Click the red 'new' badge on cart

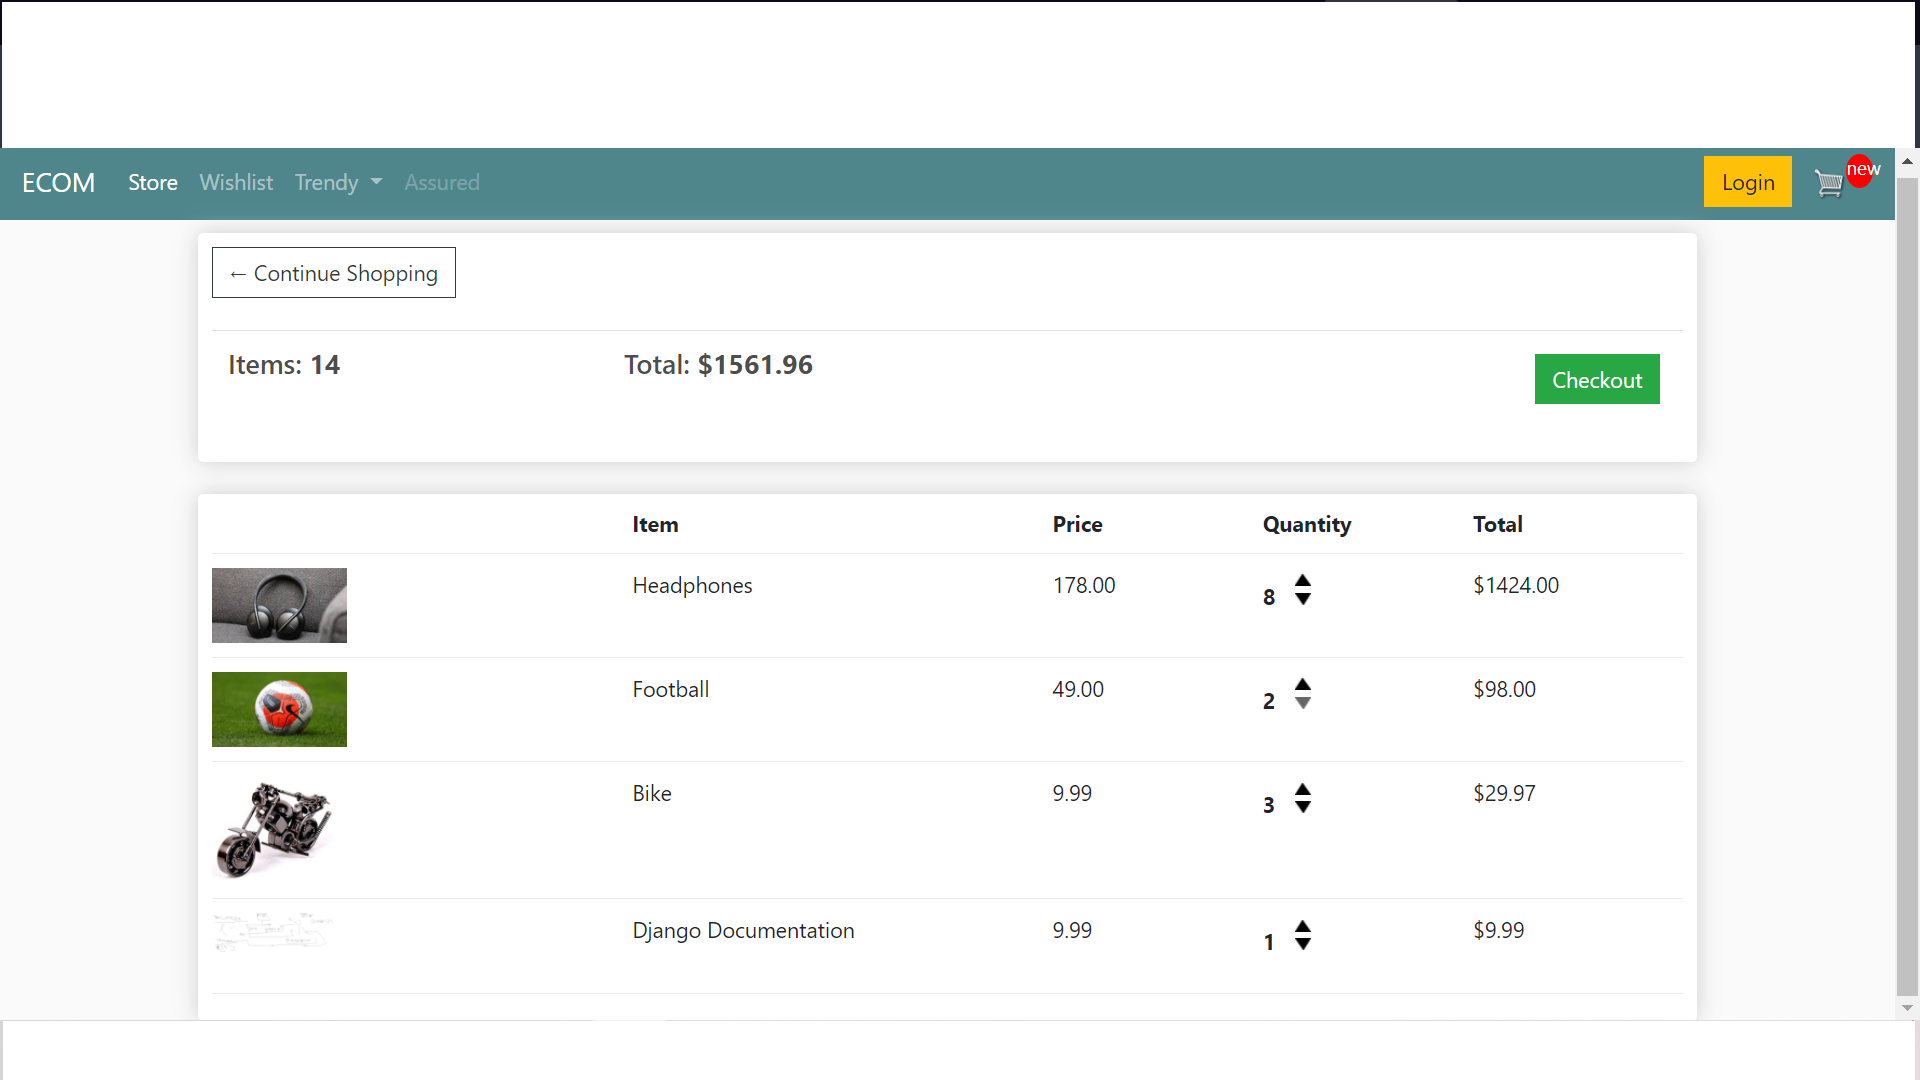pos(1862,170)
